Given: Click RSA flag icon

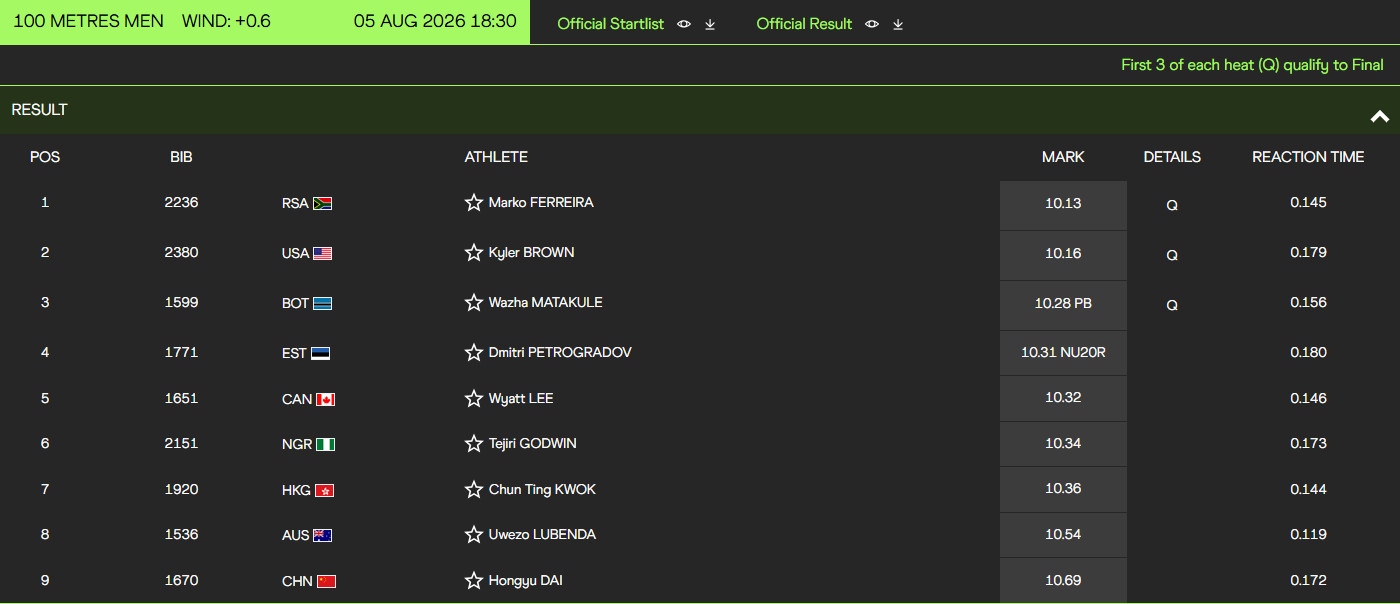Looking at the screenshot, I should coord(323,204).
